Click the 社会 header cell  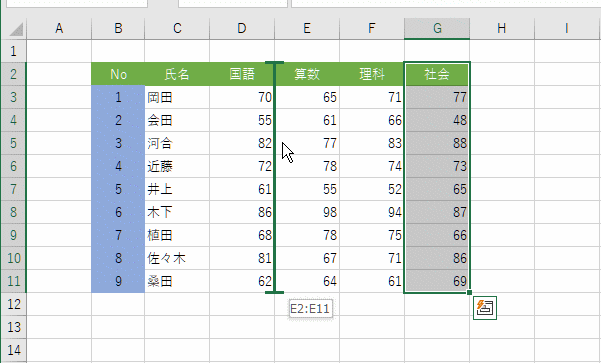(x=437, y=74)
